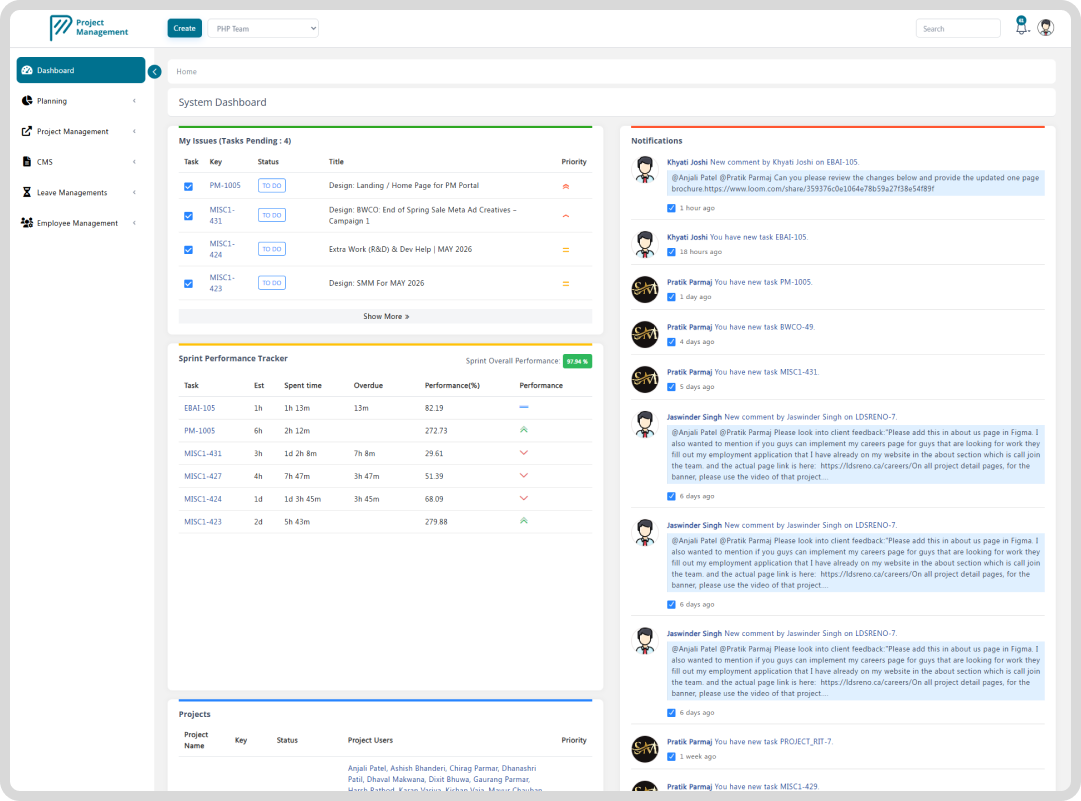Click the title 'Extra Work (R&D) & Dev Help | MAY 2026'
1081x801 pixels.
click(x=400, y=250)
